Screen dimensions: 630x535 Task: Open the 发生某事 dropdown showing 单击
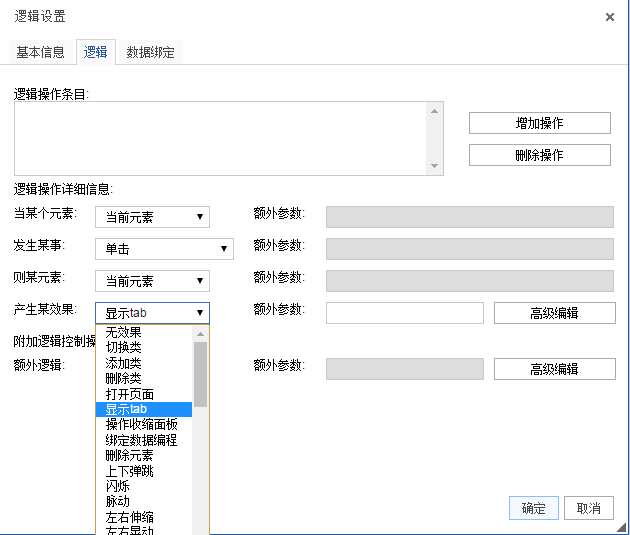(164, 249)
